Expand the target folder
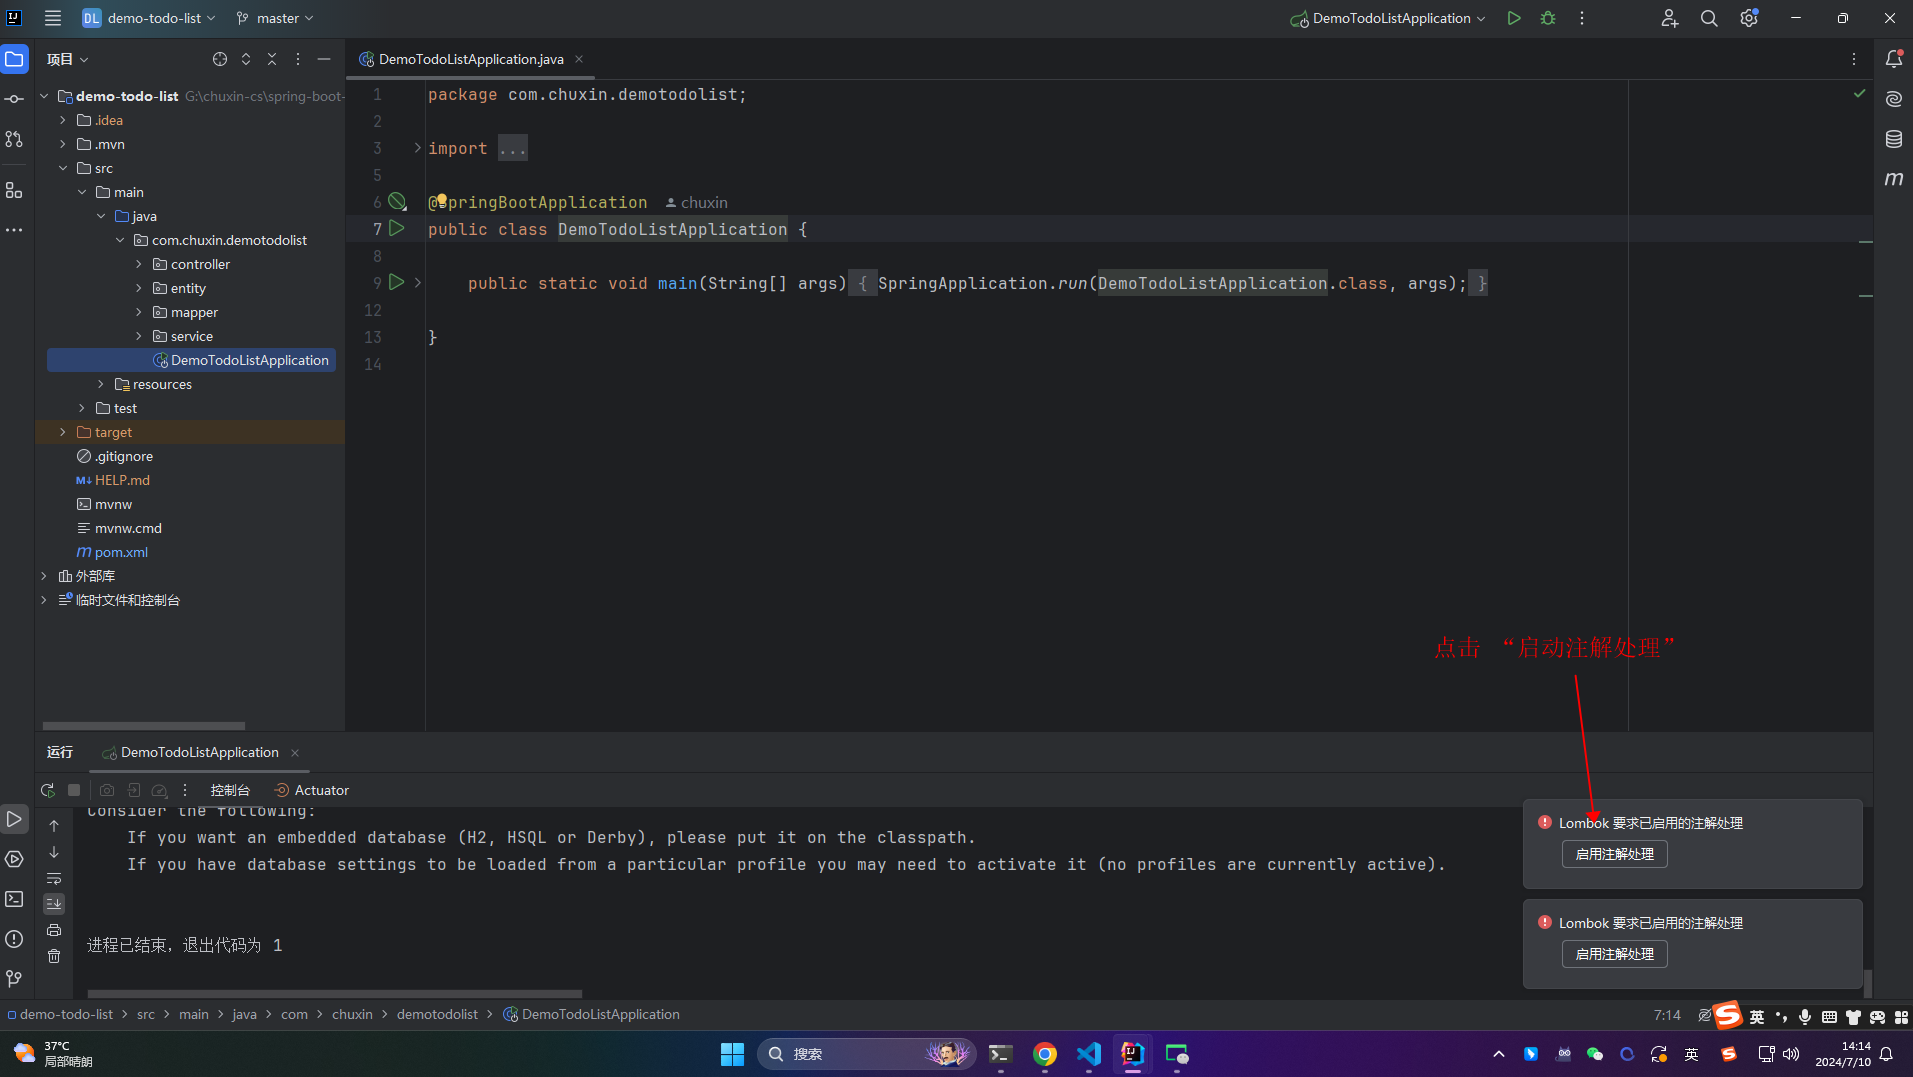Image resolution: width=1913 pixels, height=1077 pixels. [x=63, y=432]
